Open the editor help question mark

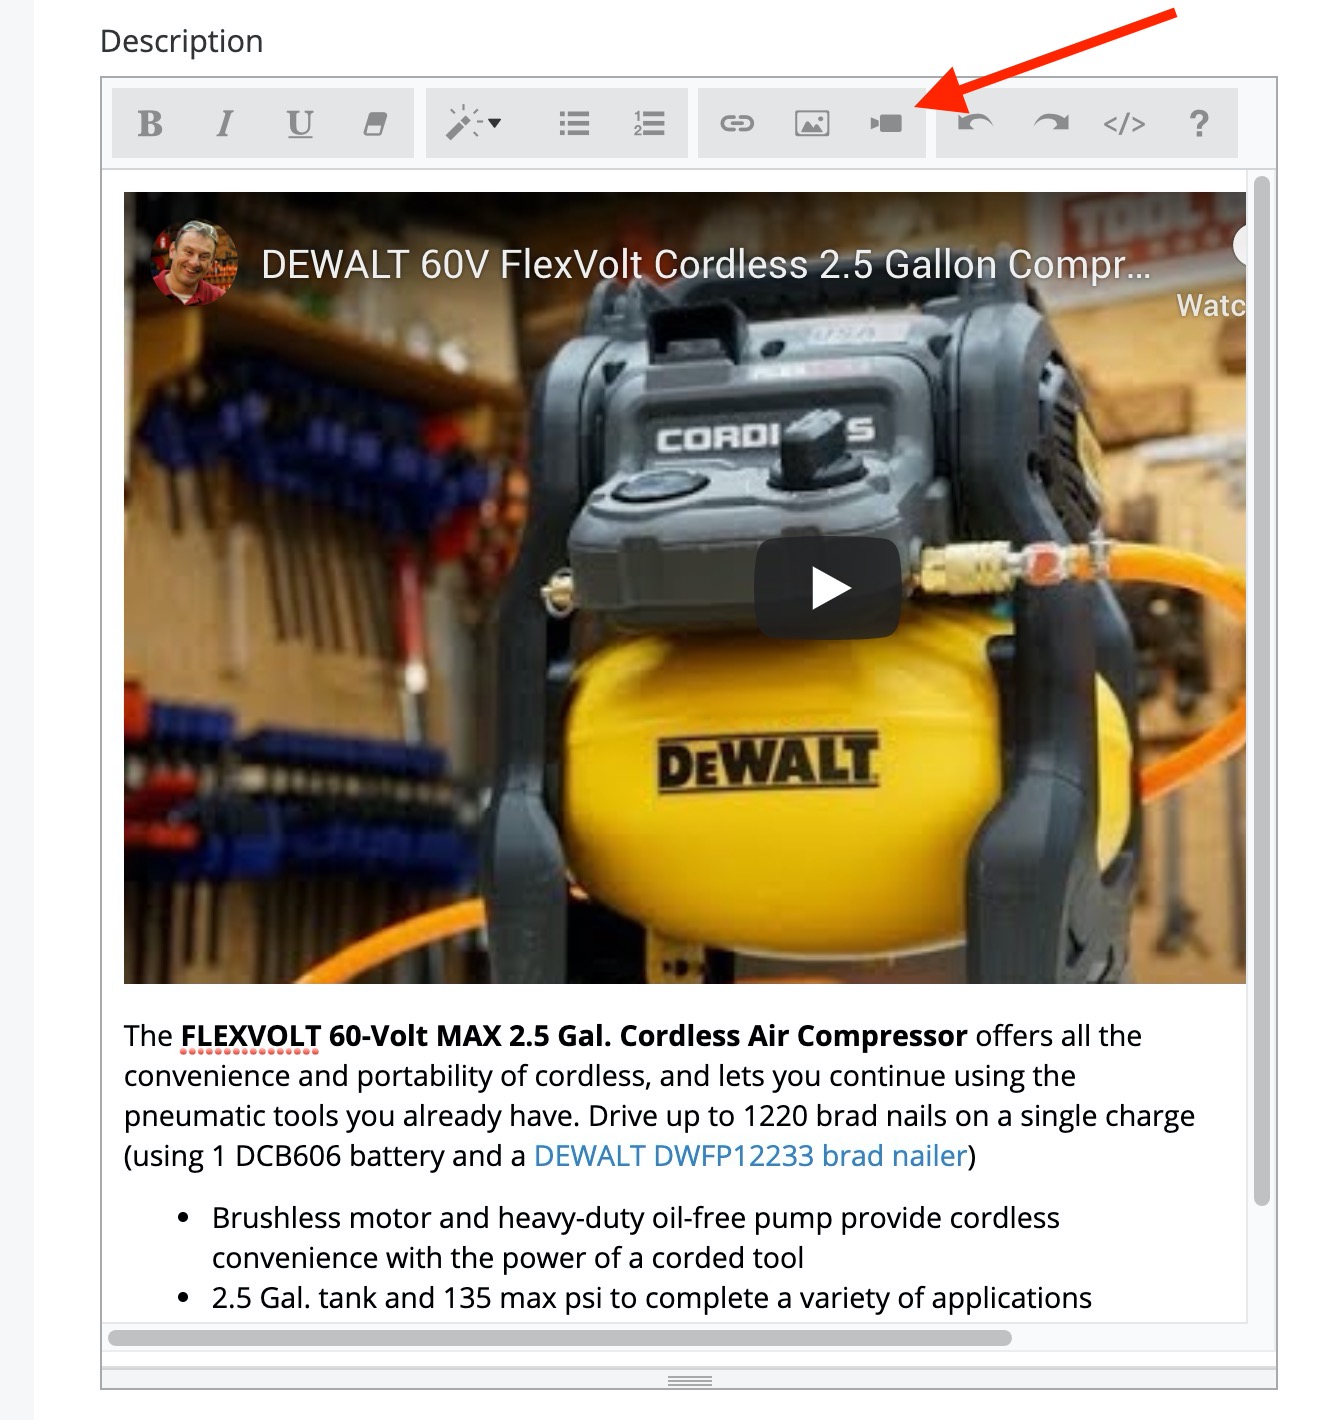pyautogui.click(x=1199, y=123)
